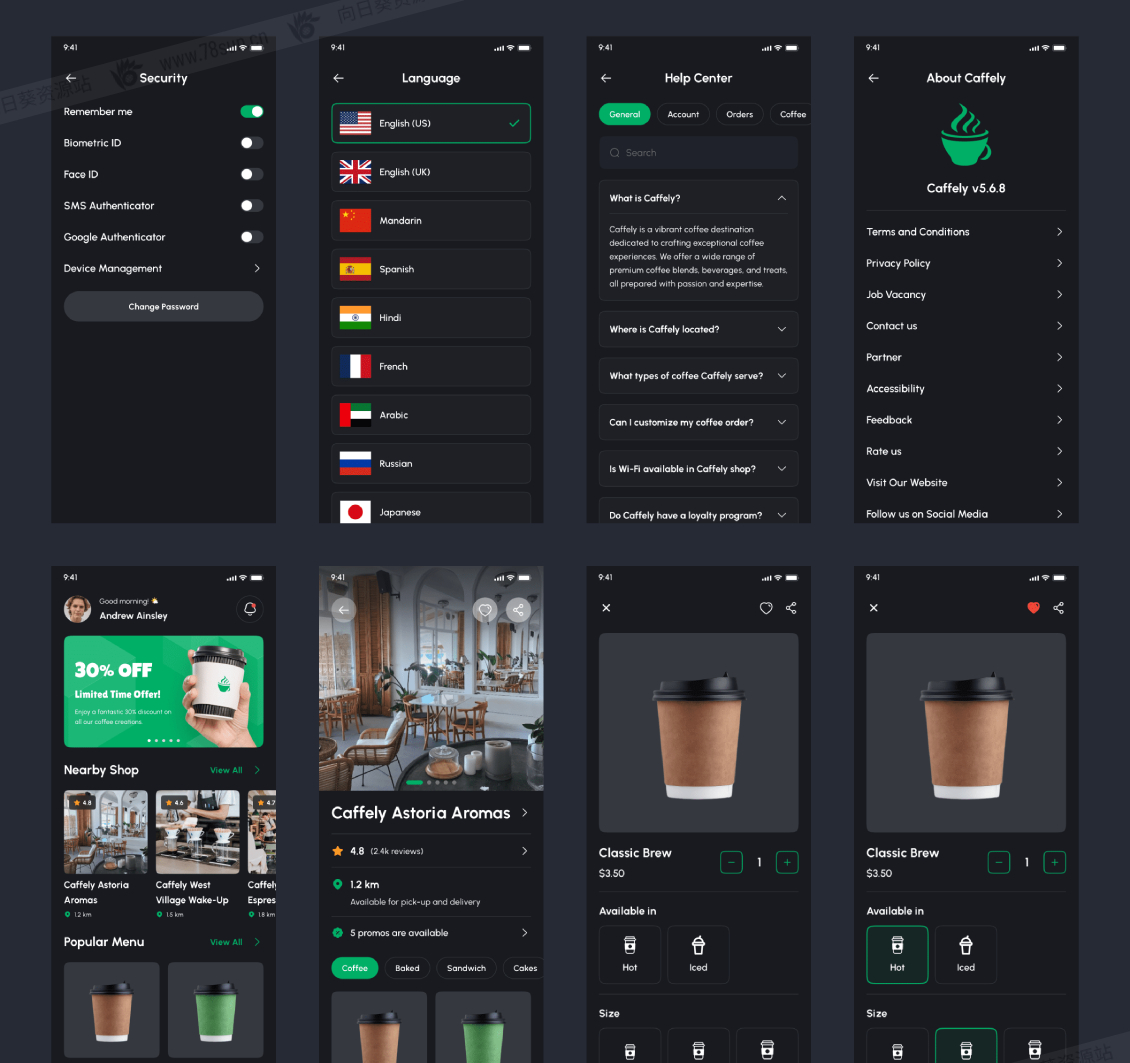Click the Help Center search field
The width and height of the screenshot is (1130, 1063).
(x=698, y=153)
